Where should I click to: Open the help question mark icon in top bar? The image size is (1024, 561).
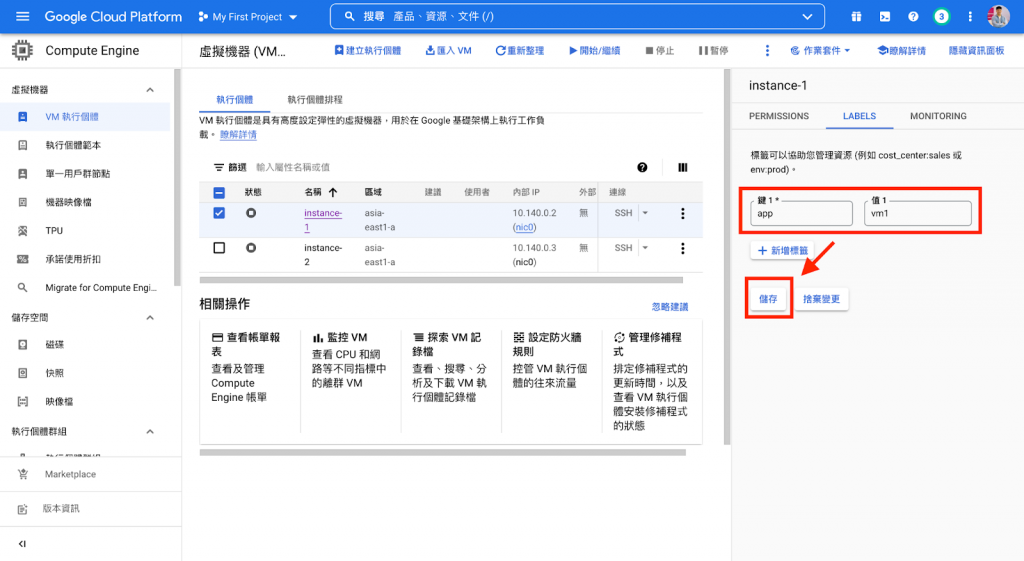click(x=913, y=17)
